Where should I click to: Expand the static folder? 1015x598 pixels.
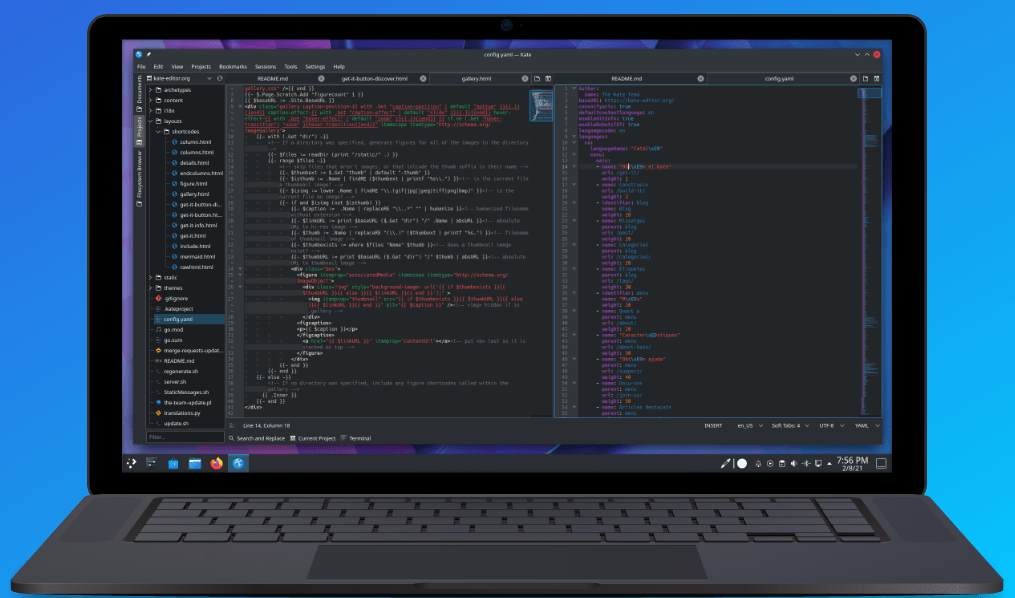(151, 278)
